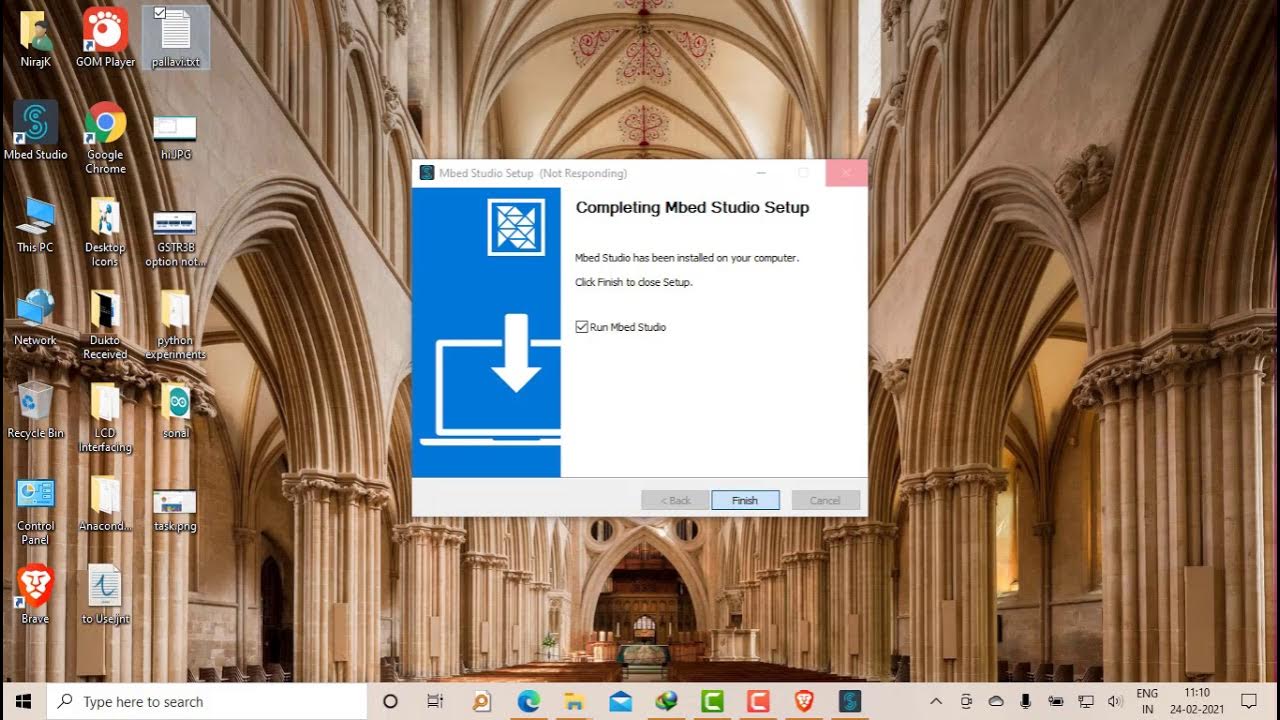Click the disabled Back button in Setup
1280x720 pixels.
tap(675, 500)
